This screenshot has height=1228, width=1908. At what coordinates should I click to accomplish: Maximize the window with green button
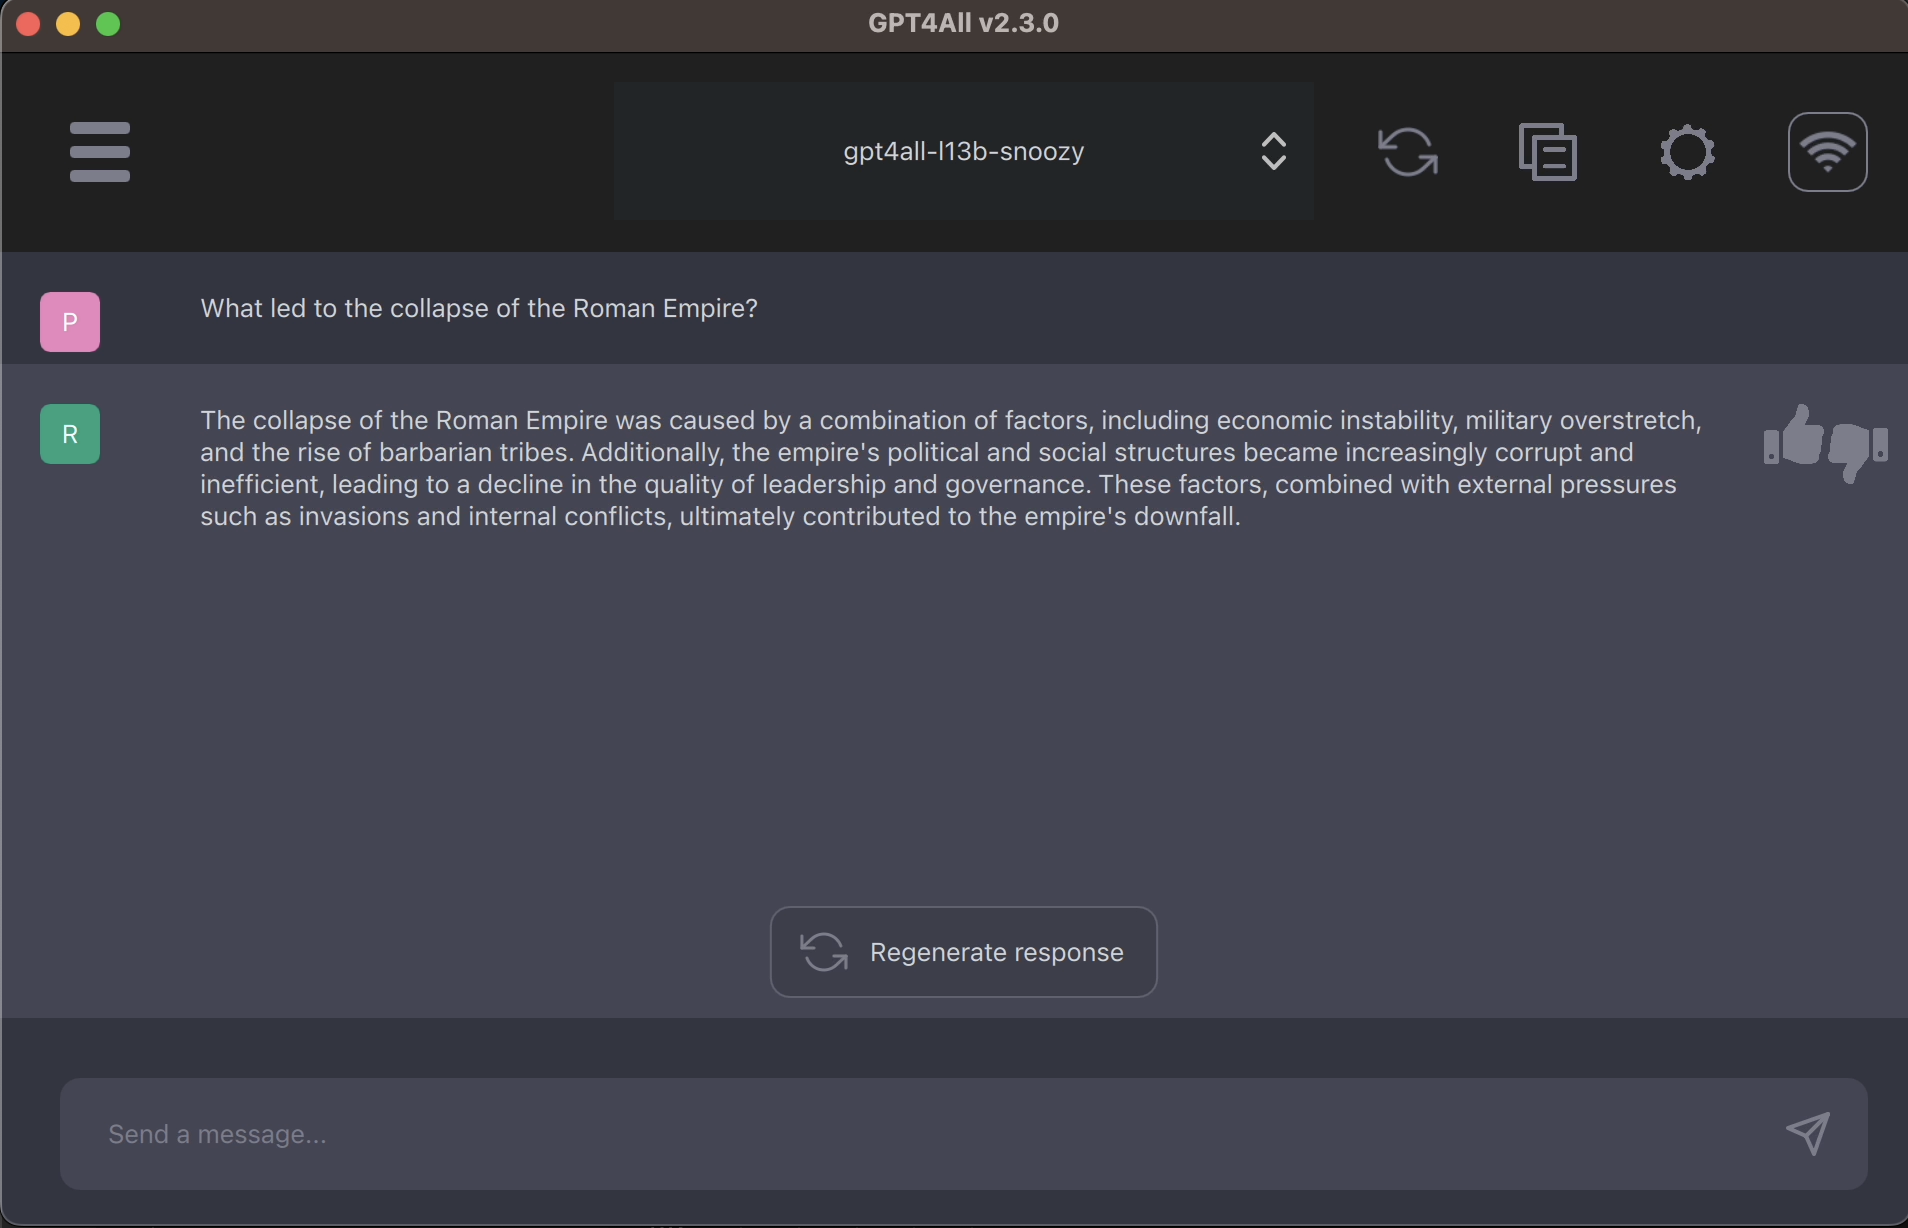108,24
